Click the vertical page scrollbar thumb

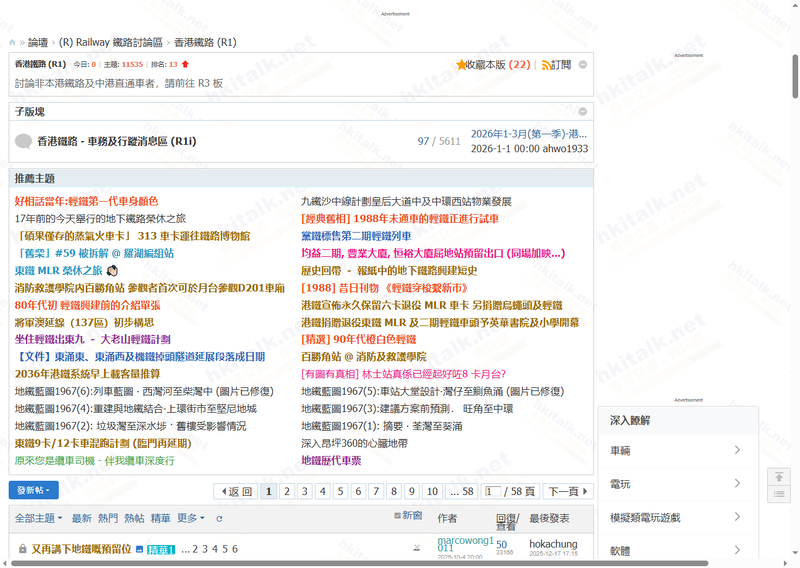795,76
